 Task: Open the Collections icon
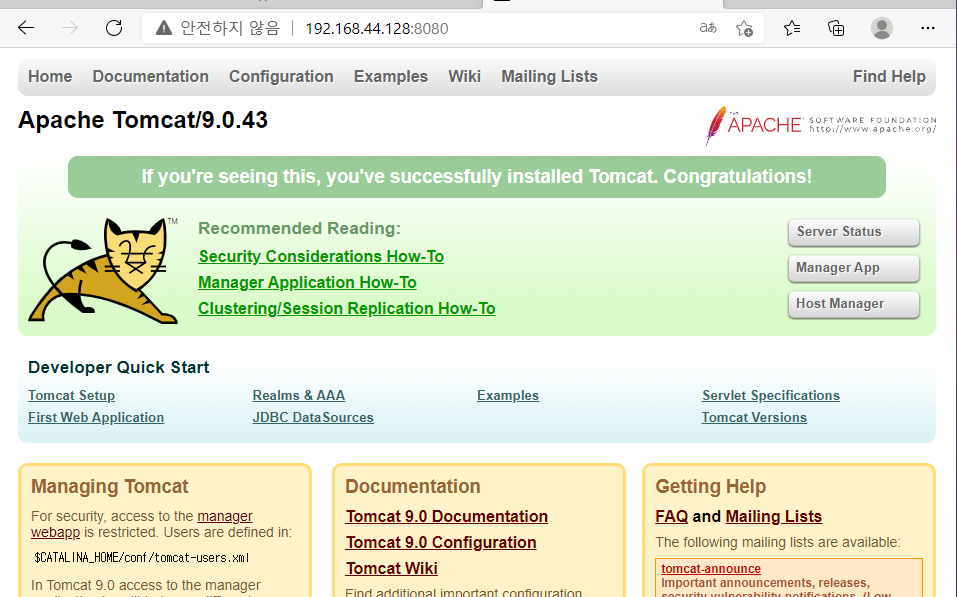coord(836,28)
